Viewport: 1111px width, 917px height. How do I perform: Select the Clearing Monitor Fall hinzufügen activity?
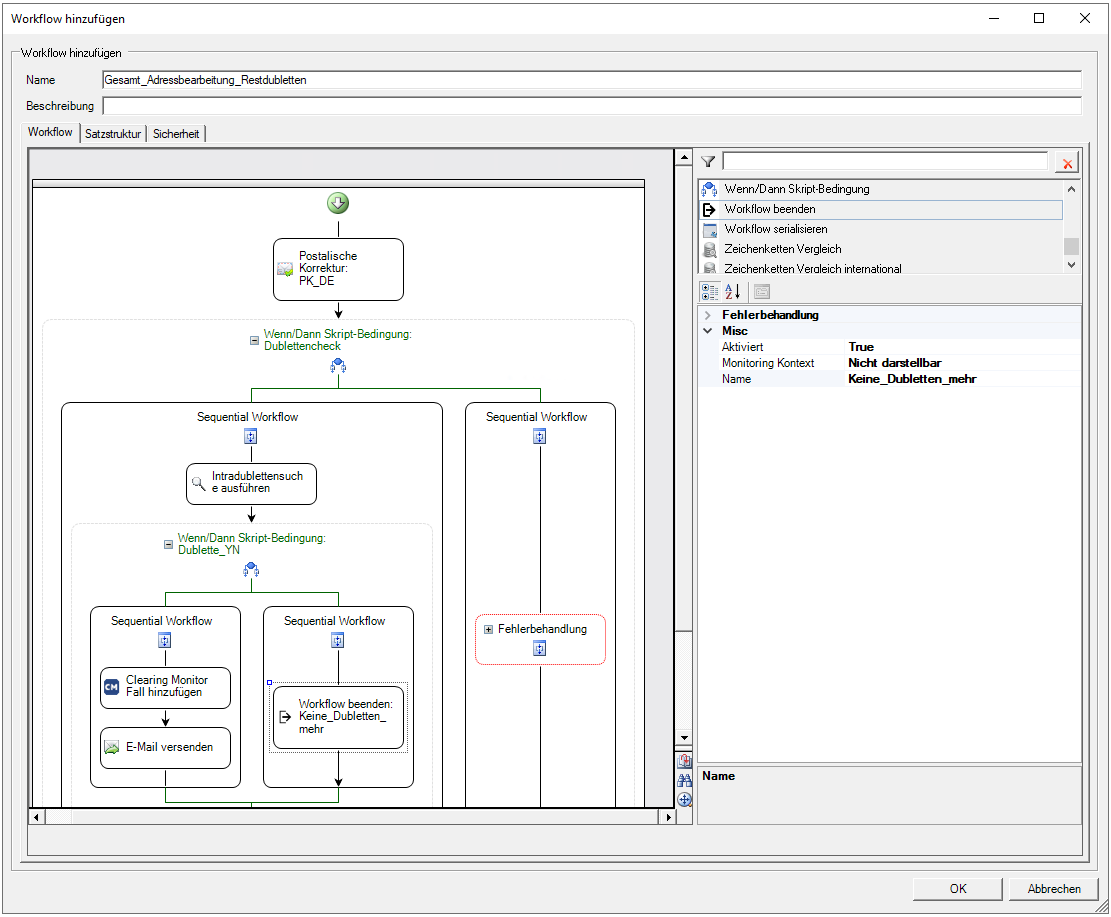165,687
